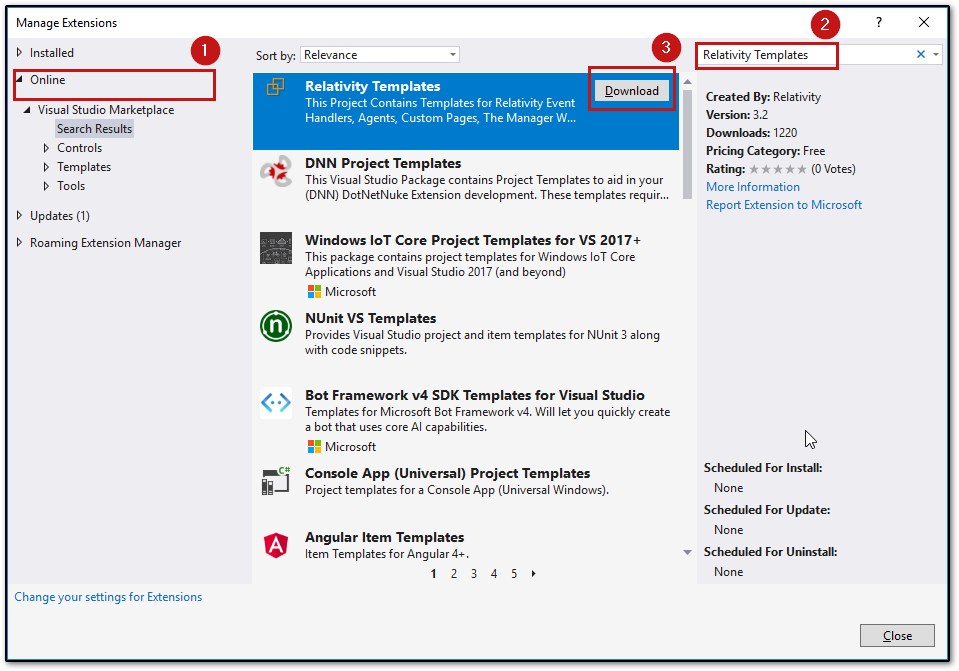This screenshot has height=671, width=959.
Task: Go to results page 4
Action: click(494, 574)
